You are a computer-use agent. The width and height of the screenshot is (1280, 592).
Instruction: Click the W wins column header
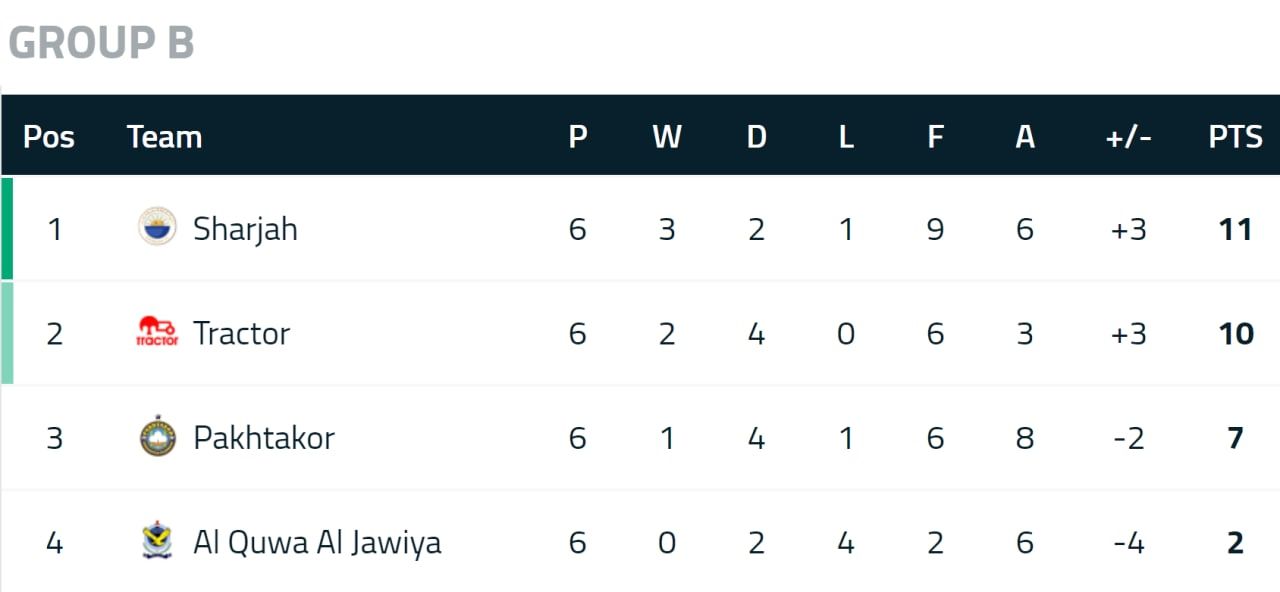[667, 136]
